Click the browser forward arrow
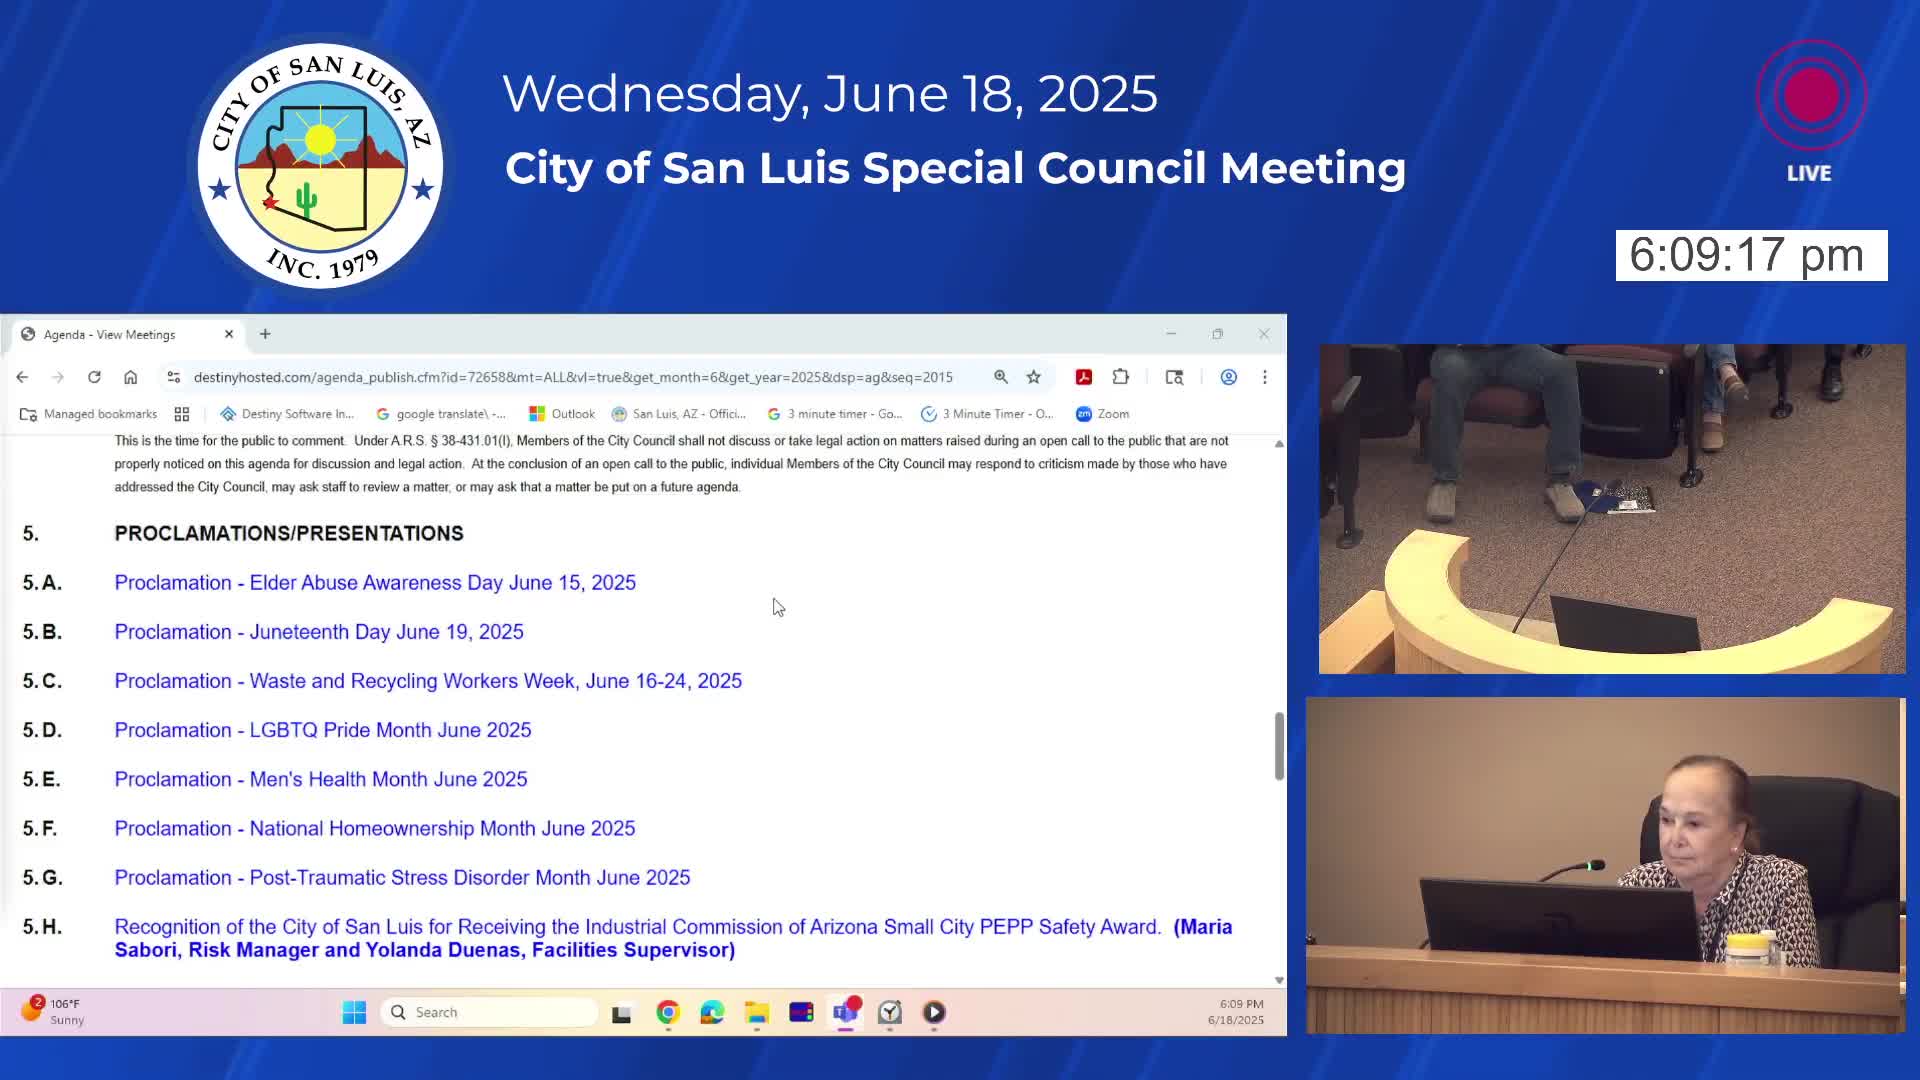Image resolution: width=1920 pixels, height=1080 pixels. (58, 377)
